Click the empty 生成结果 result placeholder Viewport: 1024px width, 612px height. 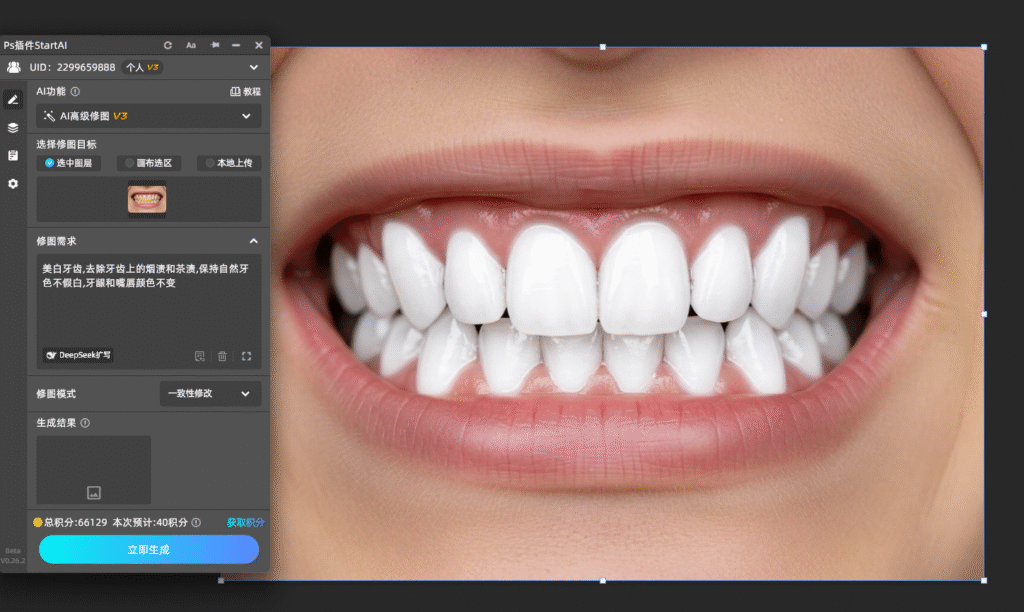pyautogui.click(x=93, y=470)
